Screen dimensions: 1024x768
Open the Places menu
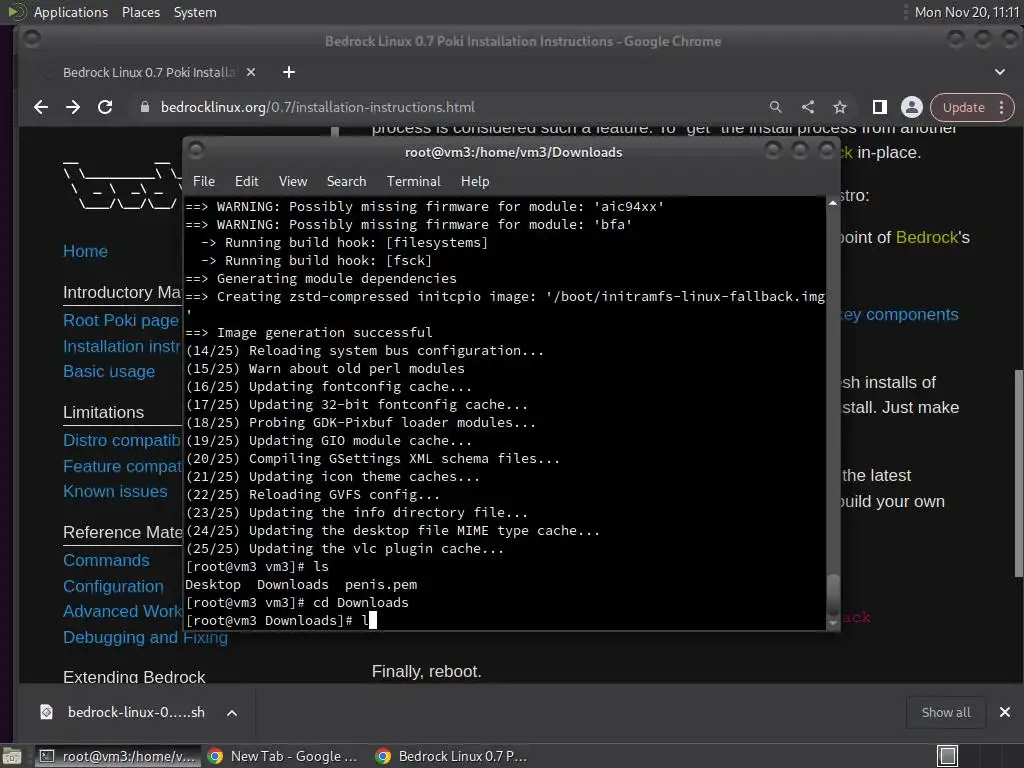point(140,12)
